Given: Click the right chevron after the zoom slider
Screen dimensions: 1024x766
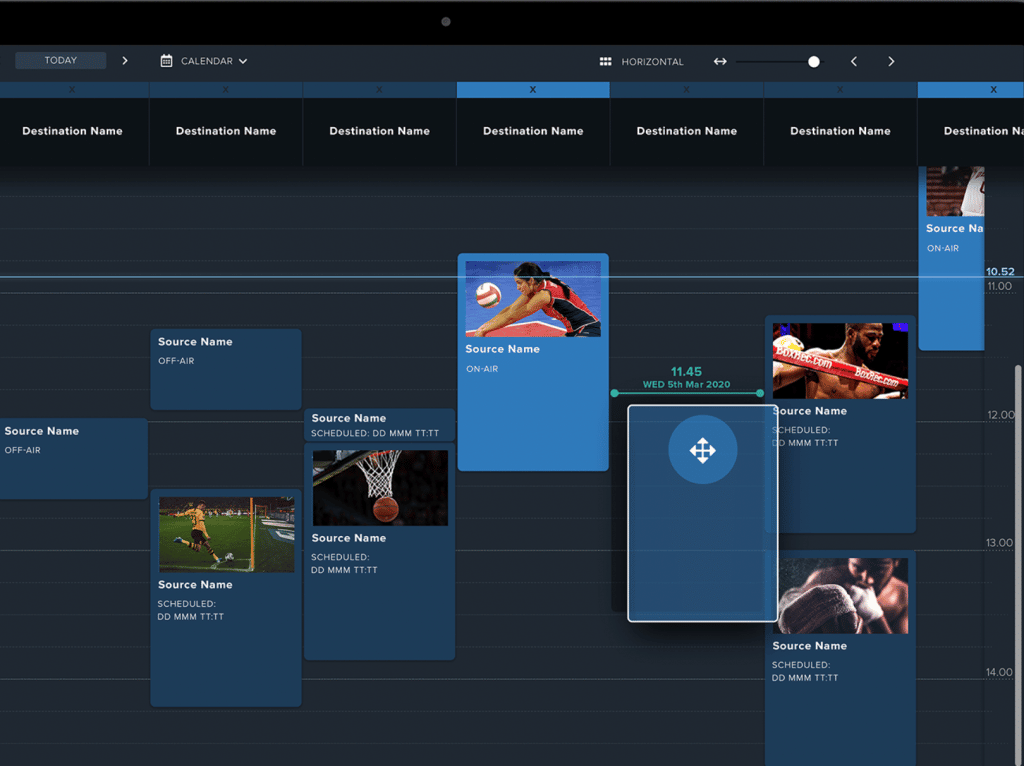Looking at the screenshot, I should coord(891,62).
